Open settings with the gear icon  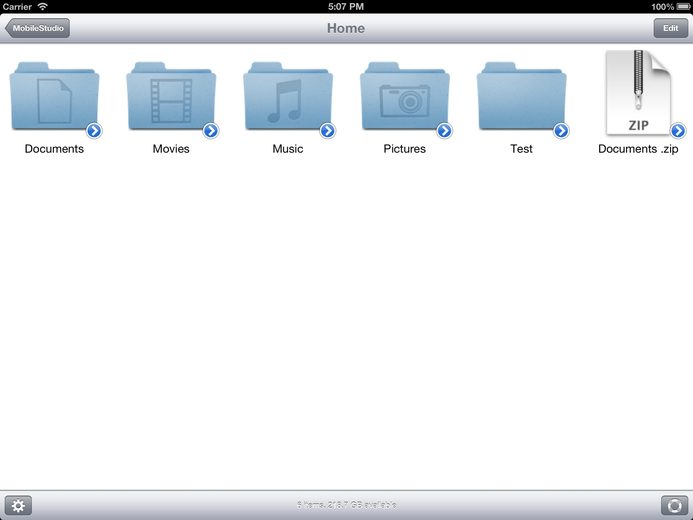point(18,505)
